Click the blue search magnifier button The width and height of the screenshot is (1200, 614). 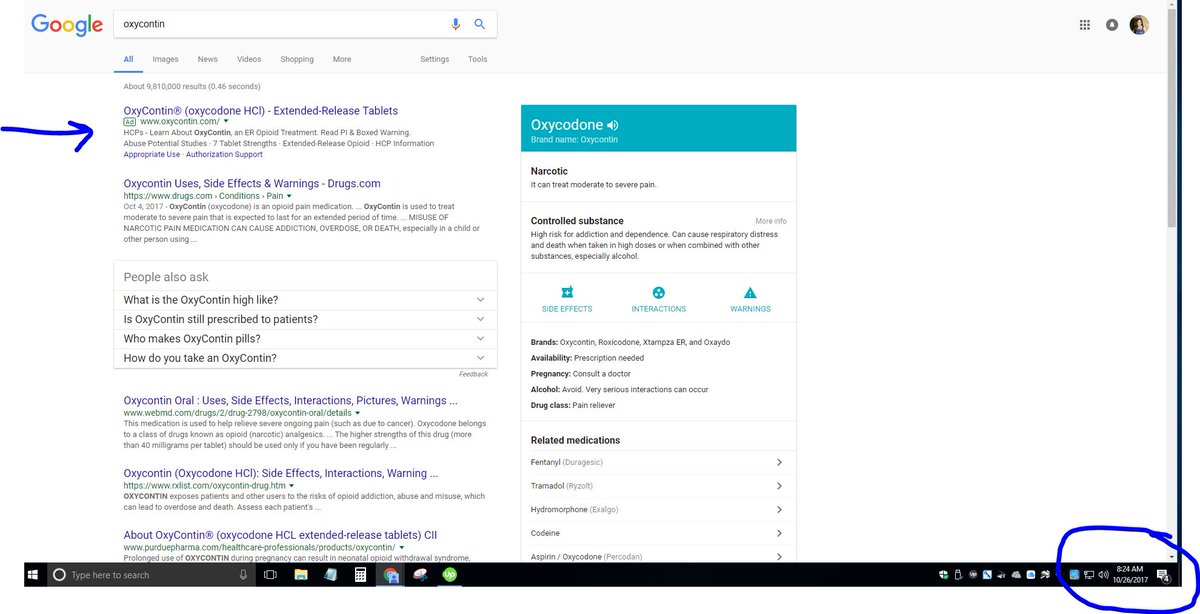479,24
